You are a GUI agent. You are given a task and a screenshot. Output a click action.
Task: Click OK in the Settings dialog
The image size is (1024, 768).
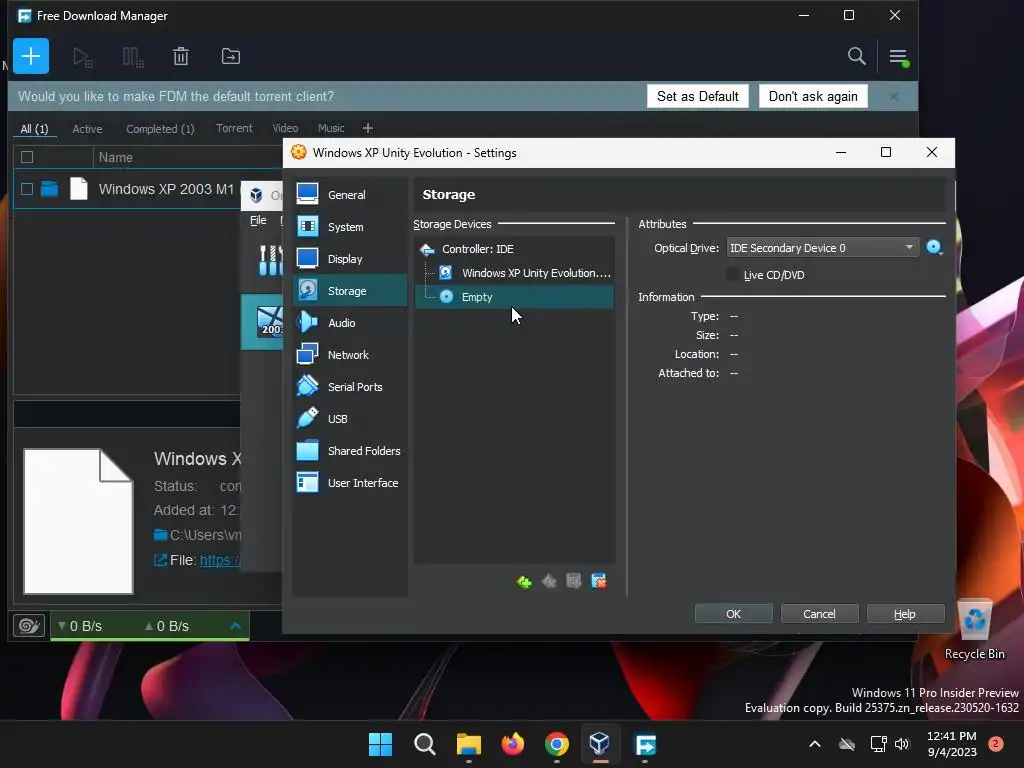tap(733, 614)
